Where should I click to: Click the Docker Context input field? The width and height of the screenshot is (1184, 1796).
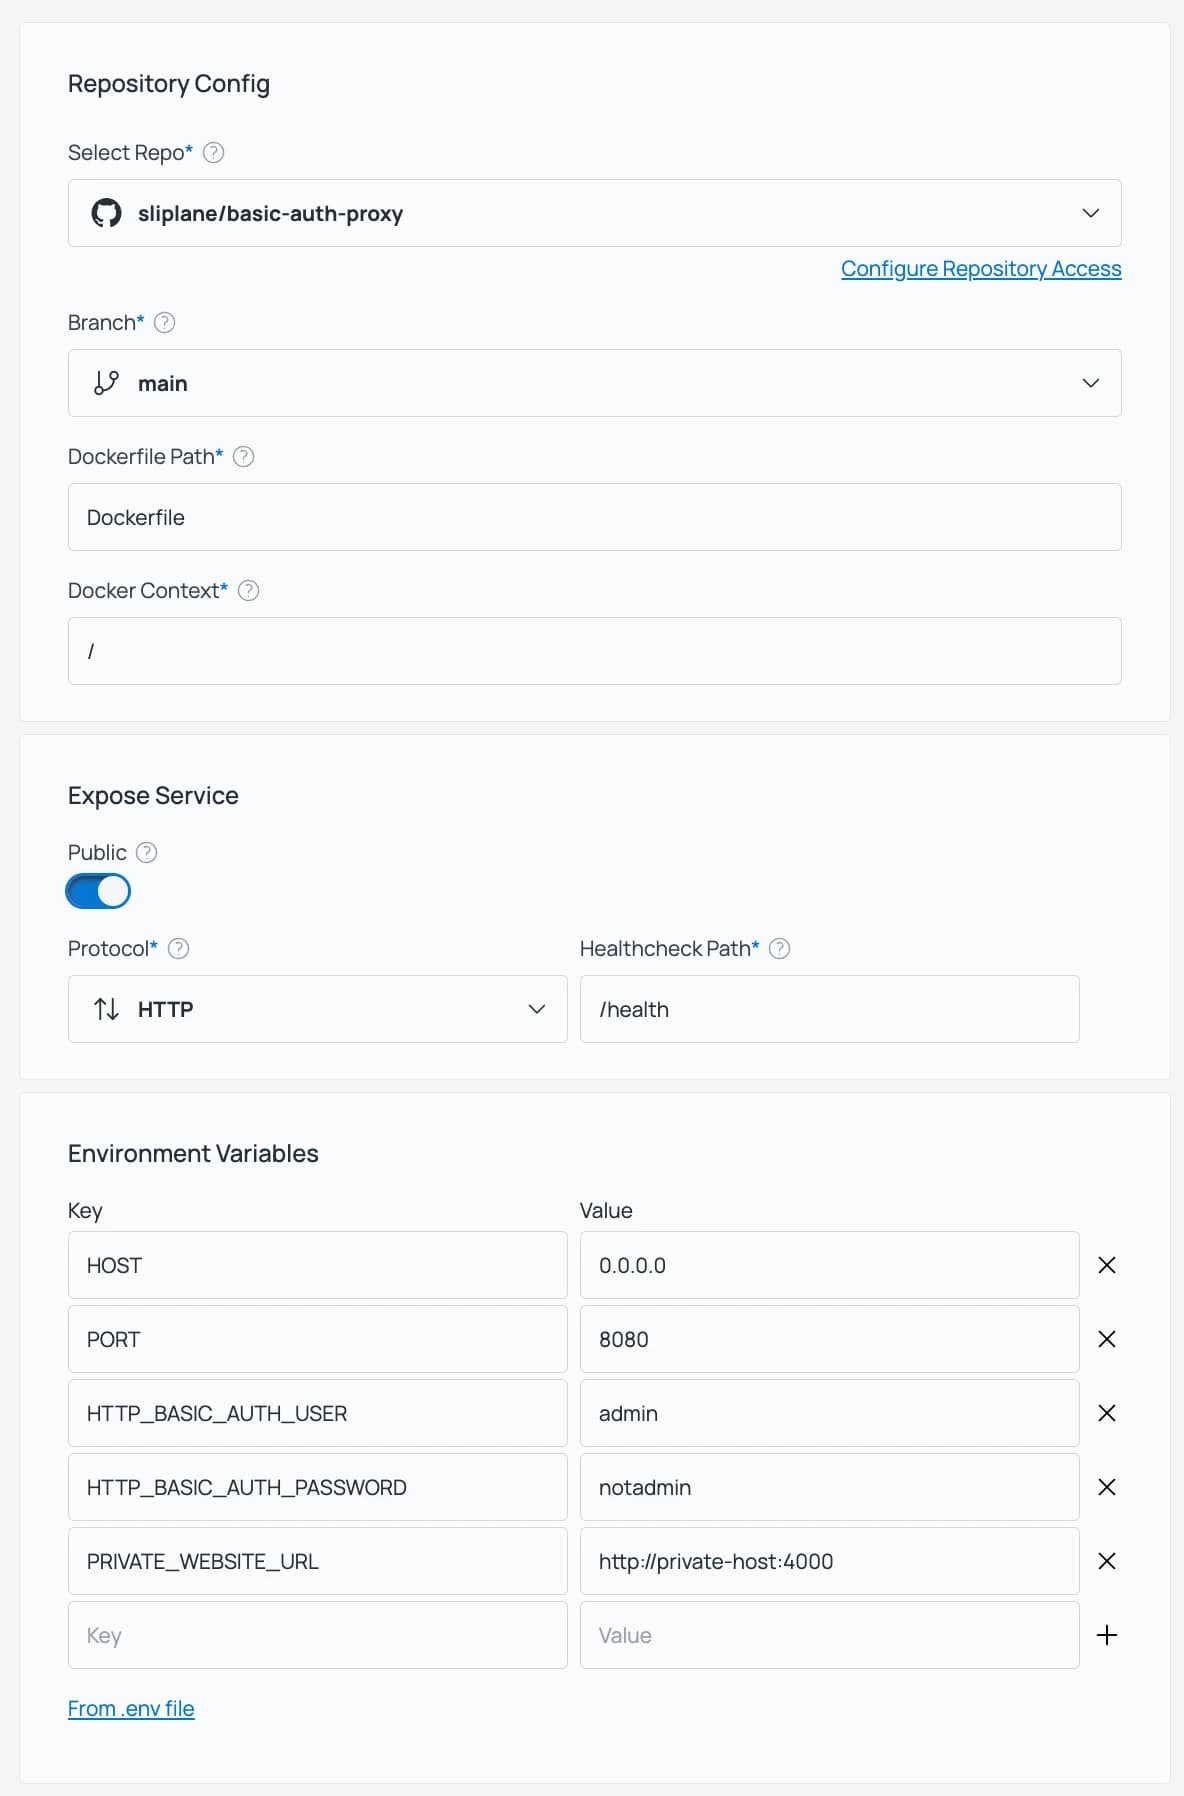[595, 651]
